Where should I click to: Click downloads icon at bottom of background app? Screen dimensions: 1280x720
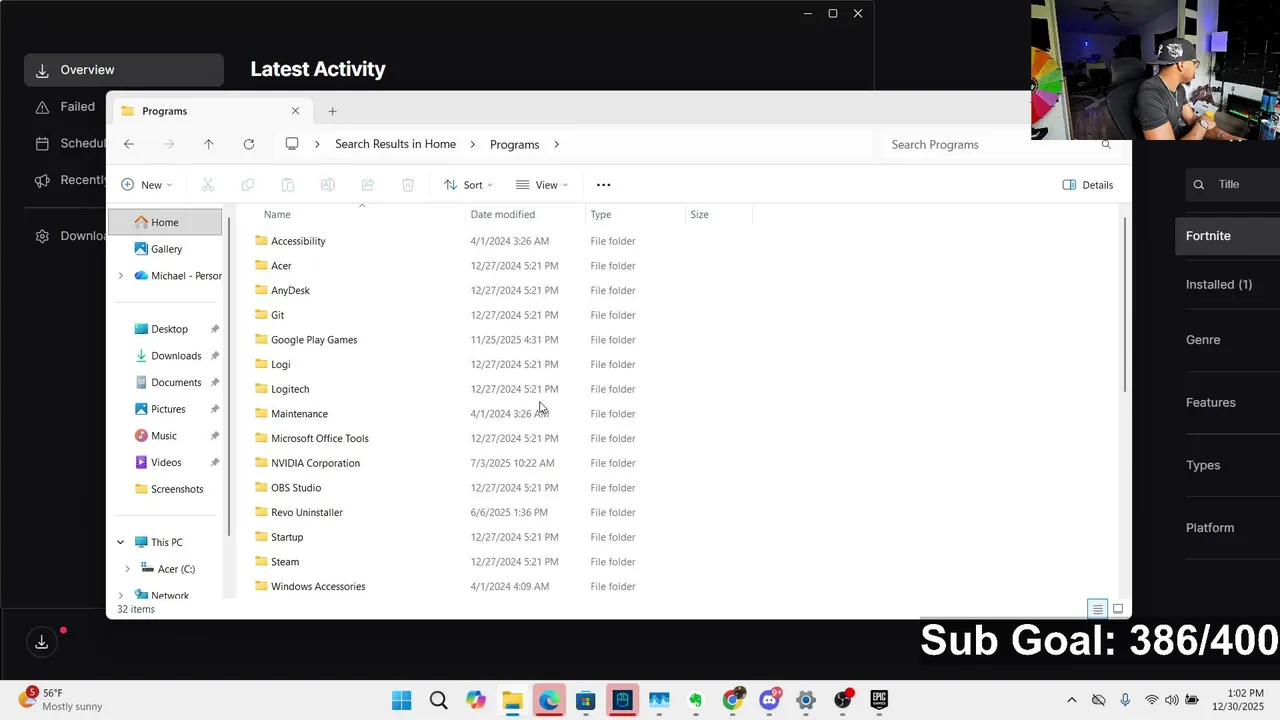(x=42, y=642)
